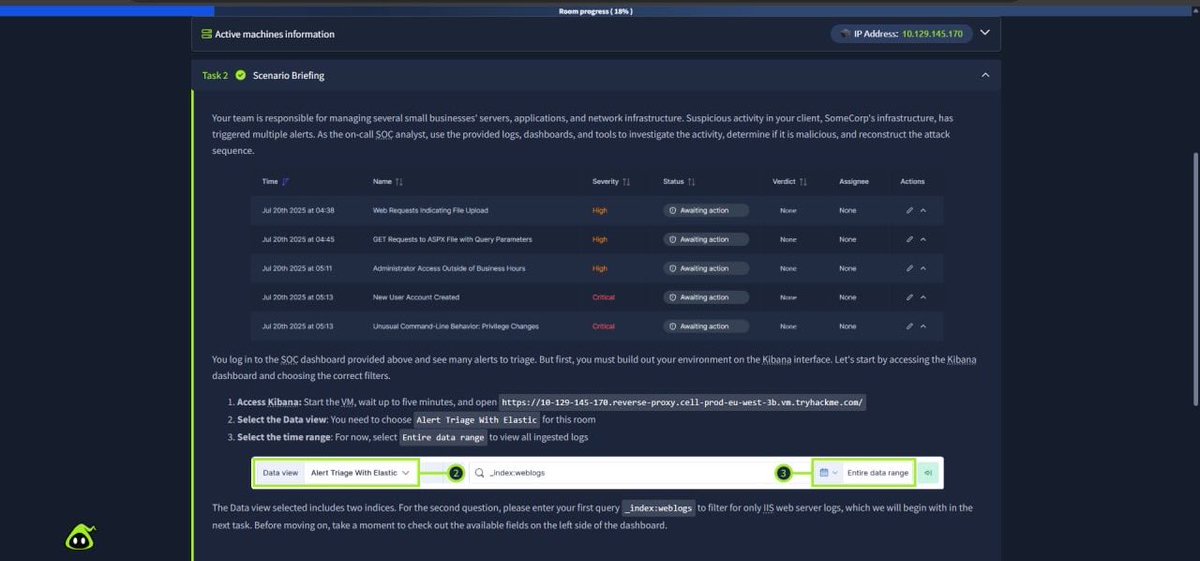
Task: Sort alerts using the Severity column arrows
Action: 626,182
